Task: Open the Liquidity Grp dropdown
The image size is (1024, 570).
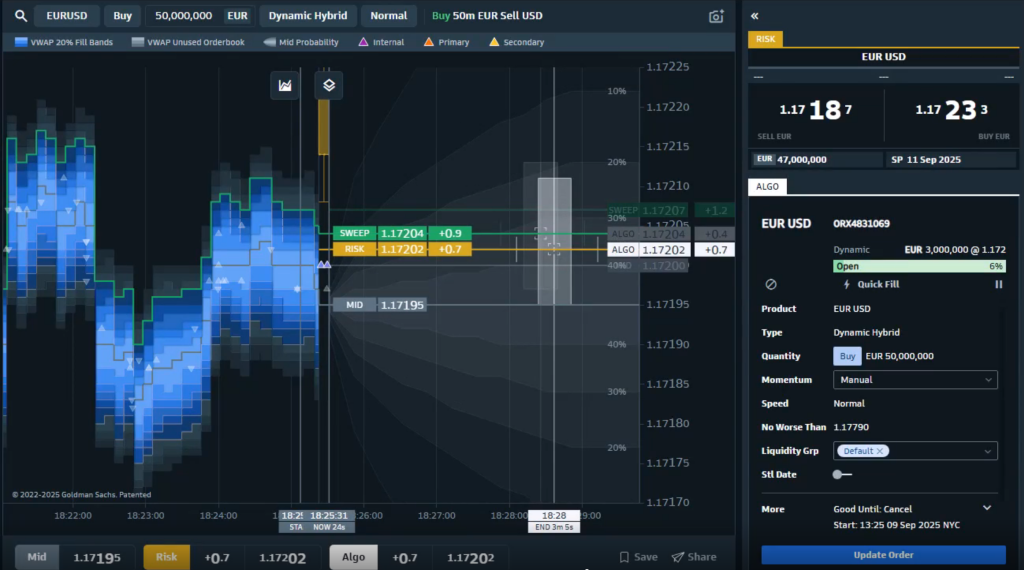Action: pos(914,451)
